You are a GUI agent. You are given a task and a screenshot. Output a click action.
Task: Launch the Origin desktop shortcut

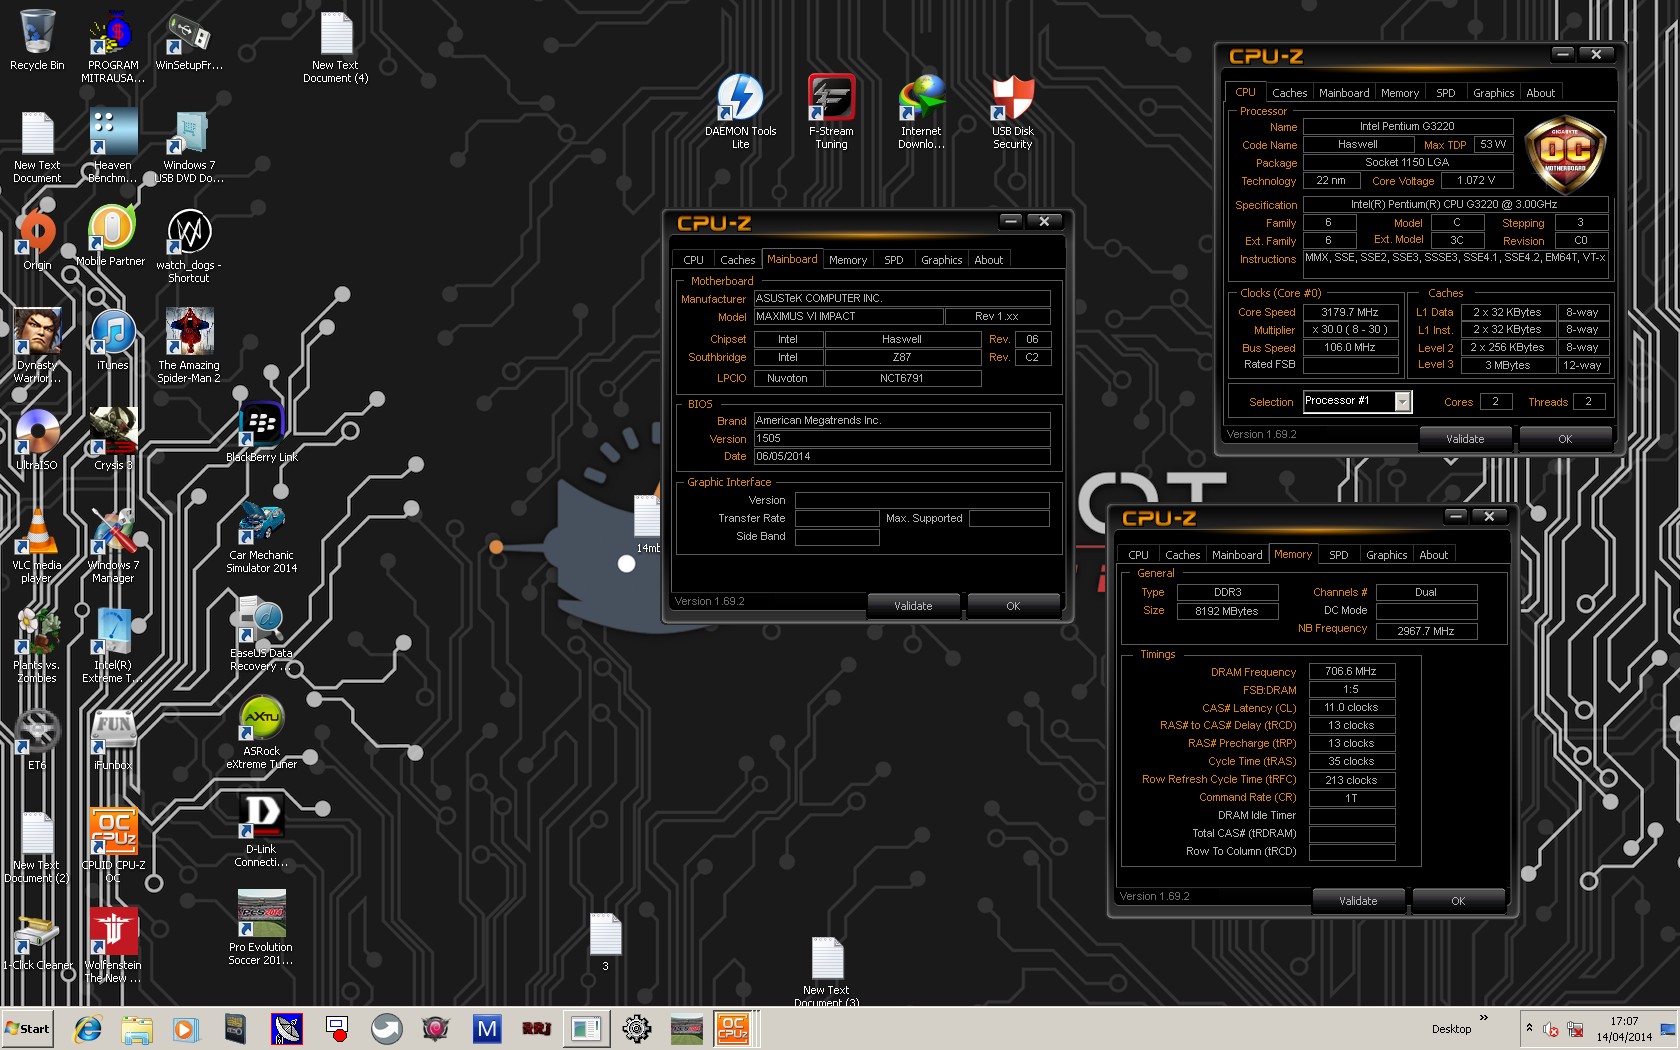[x=37, y=240]
